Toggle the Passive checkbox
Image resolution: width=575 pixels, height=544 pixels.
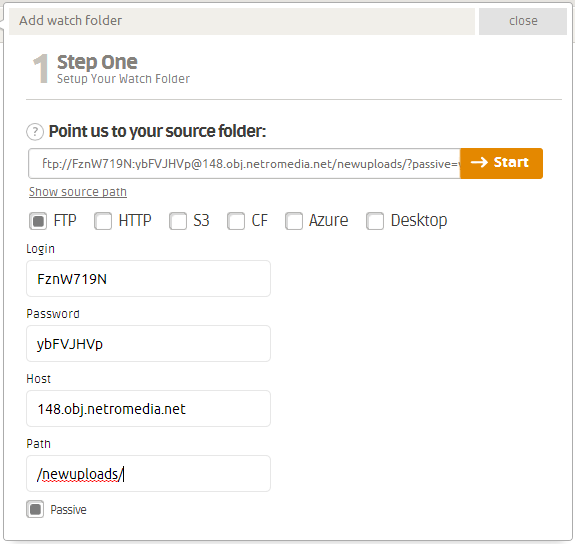35,509
